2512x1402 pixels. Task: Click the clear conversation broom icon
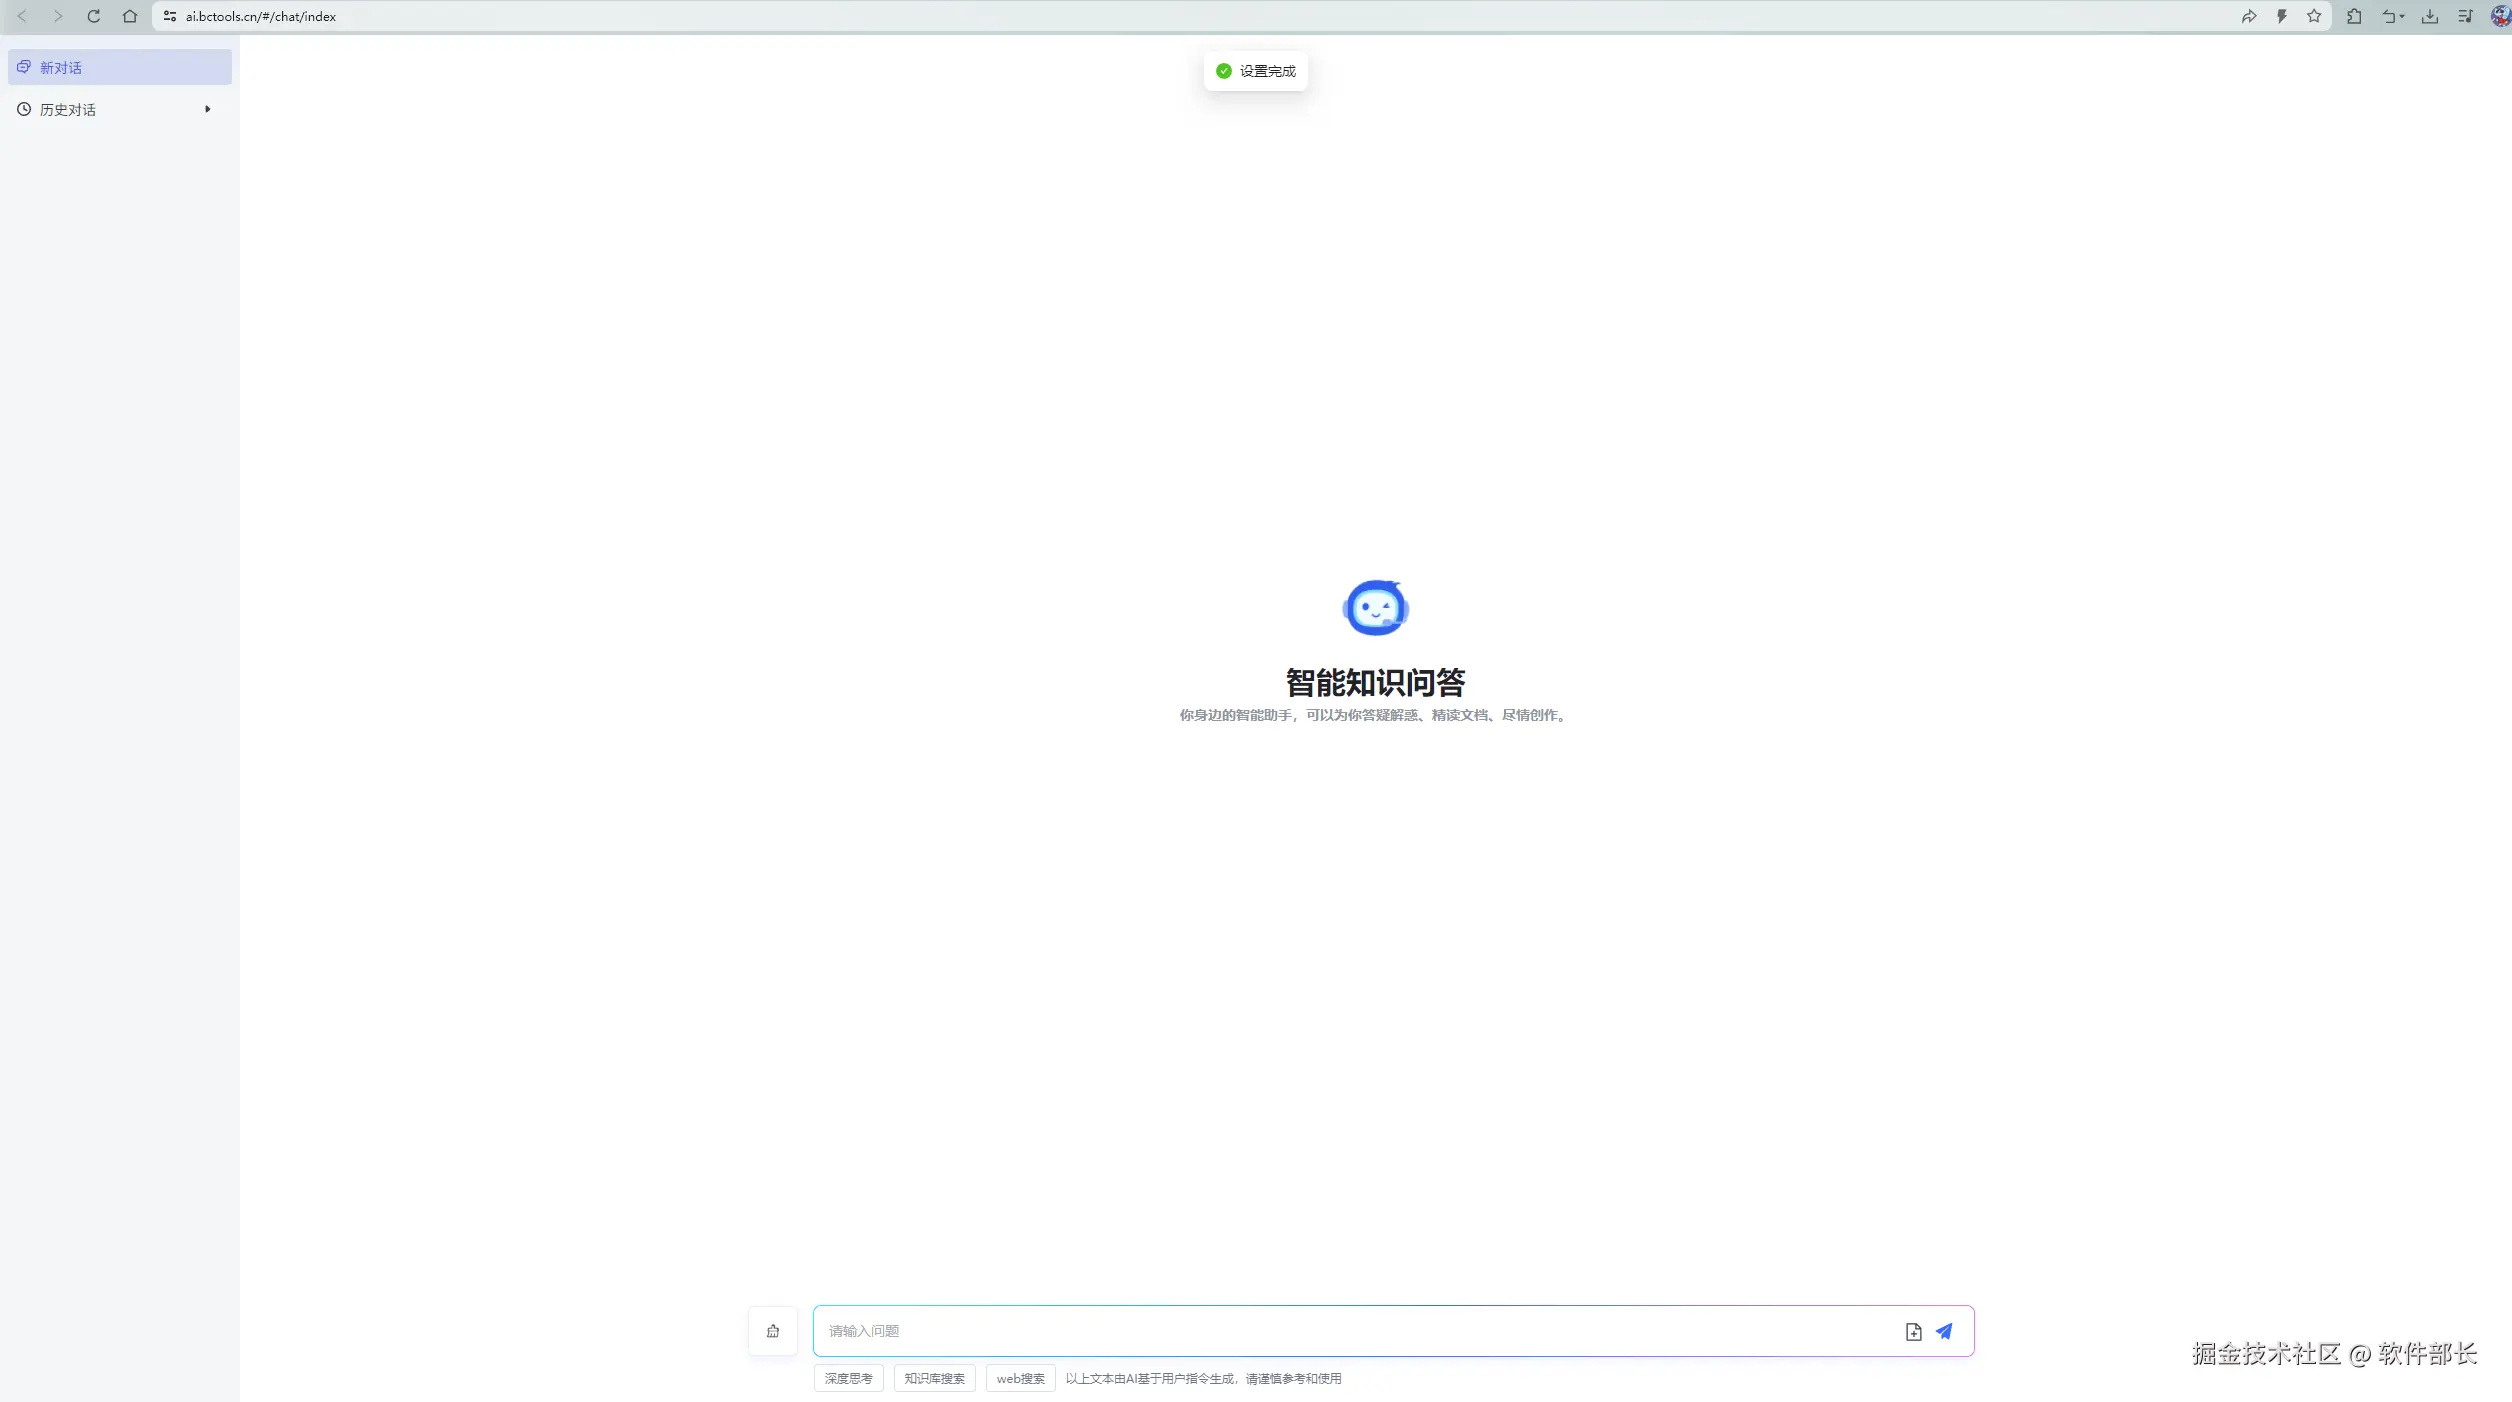773,1331
